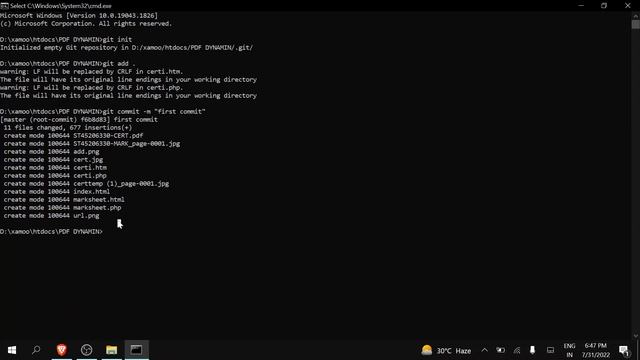Open the circular app icon next to Brave
The width and height of the screenshot is (640, 360).
point(87,350)
